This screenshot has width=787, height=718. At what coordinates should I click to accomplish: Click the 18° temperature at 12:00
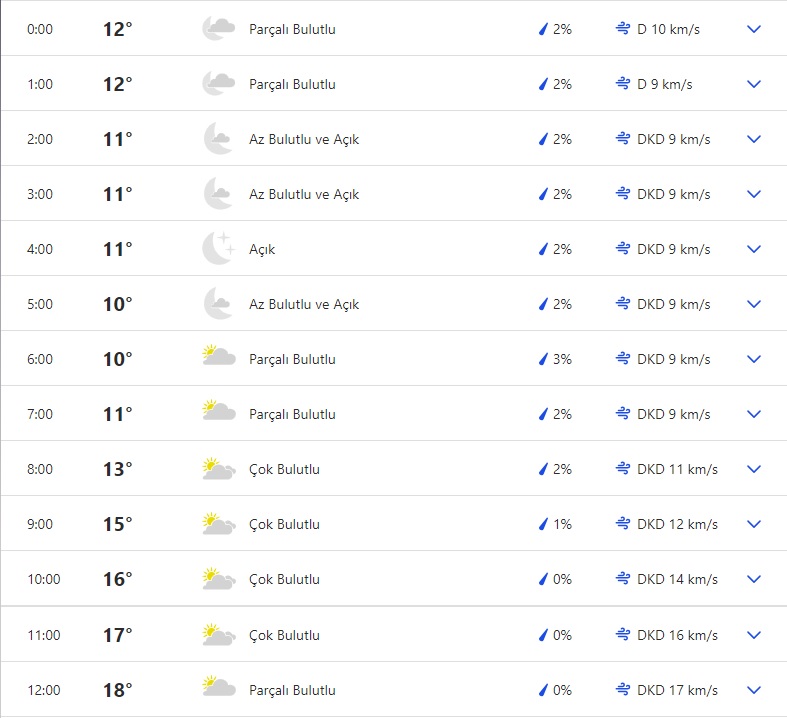pyautogui.click(x=117, y=690)
